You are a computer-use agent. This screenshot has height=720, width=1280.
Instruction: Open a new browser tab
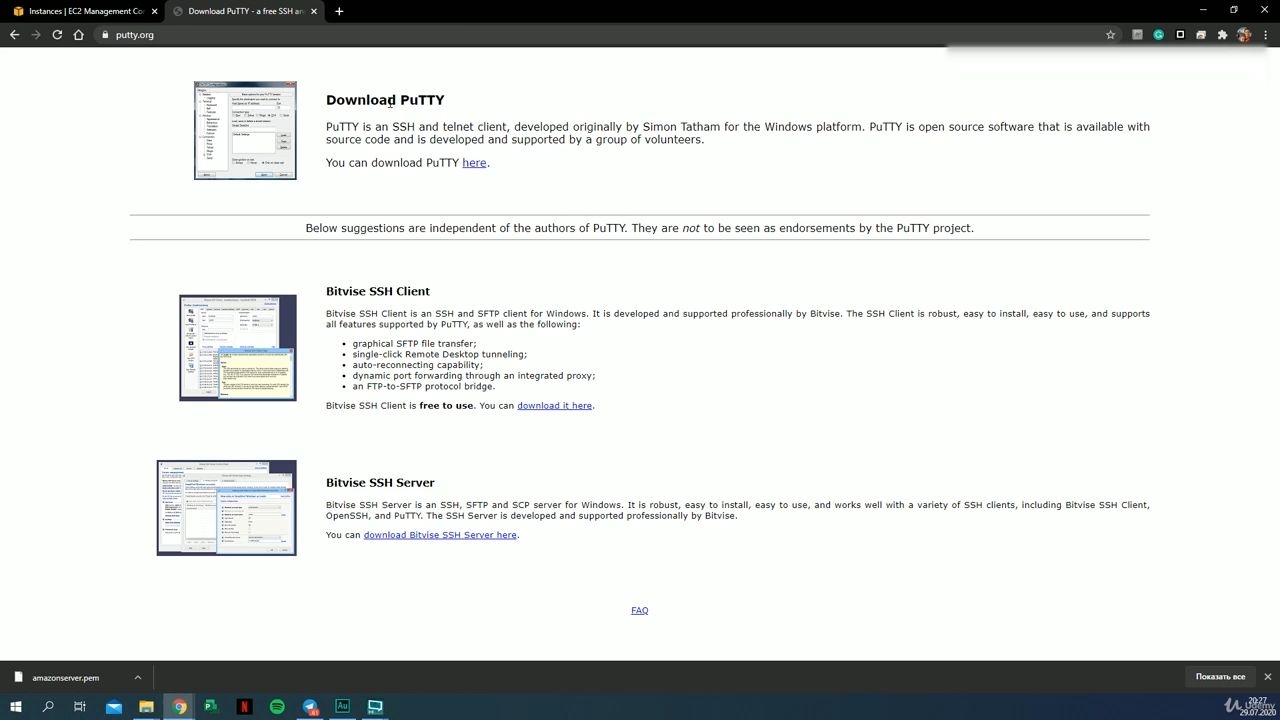[339, 11]
